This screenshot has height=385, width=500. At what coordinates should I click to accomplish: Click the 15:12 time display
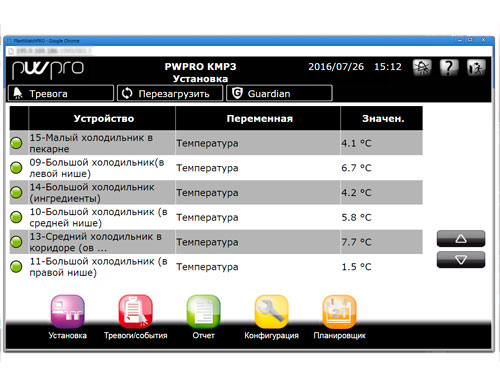coord(388,67)
